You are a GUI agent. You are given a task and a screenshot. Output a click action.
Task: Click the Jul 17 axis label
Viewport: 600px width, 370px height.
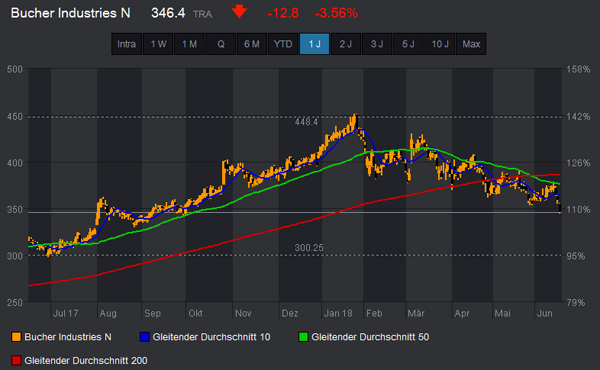[x=65, y=313]
